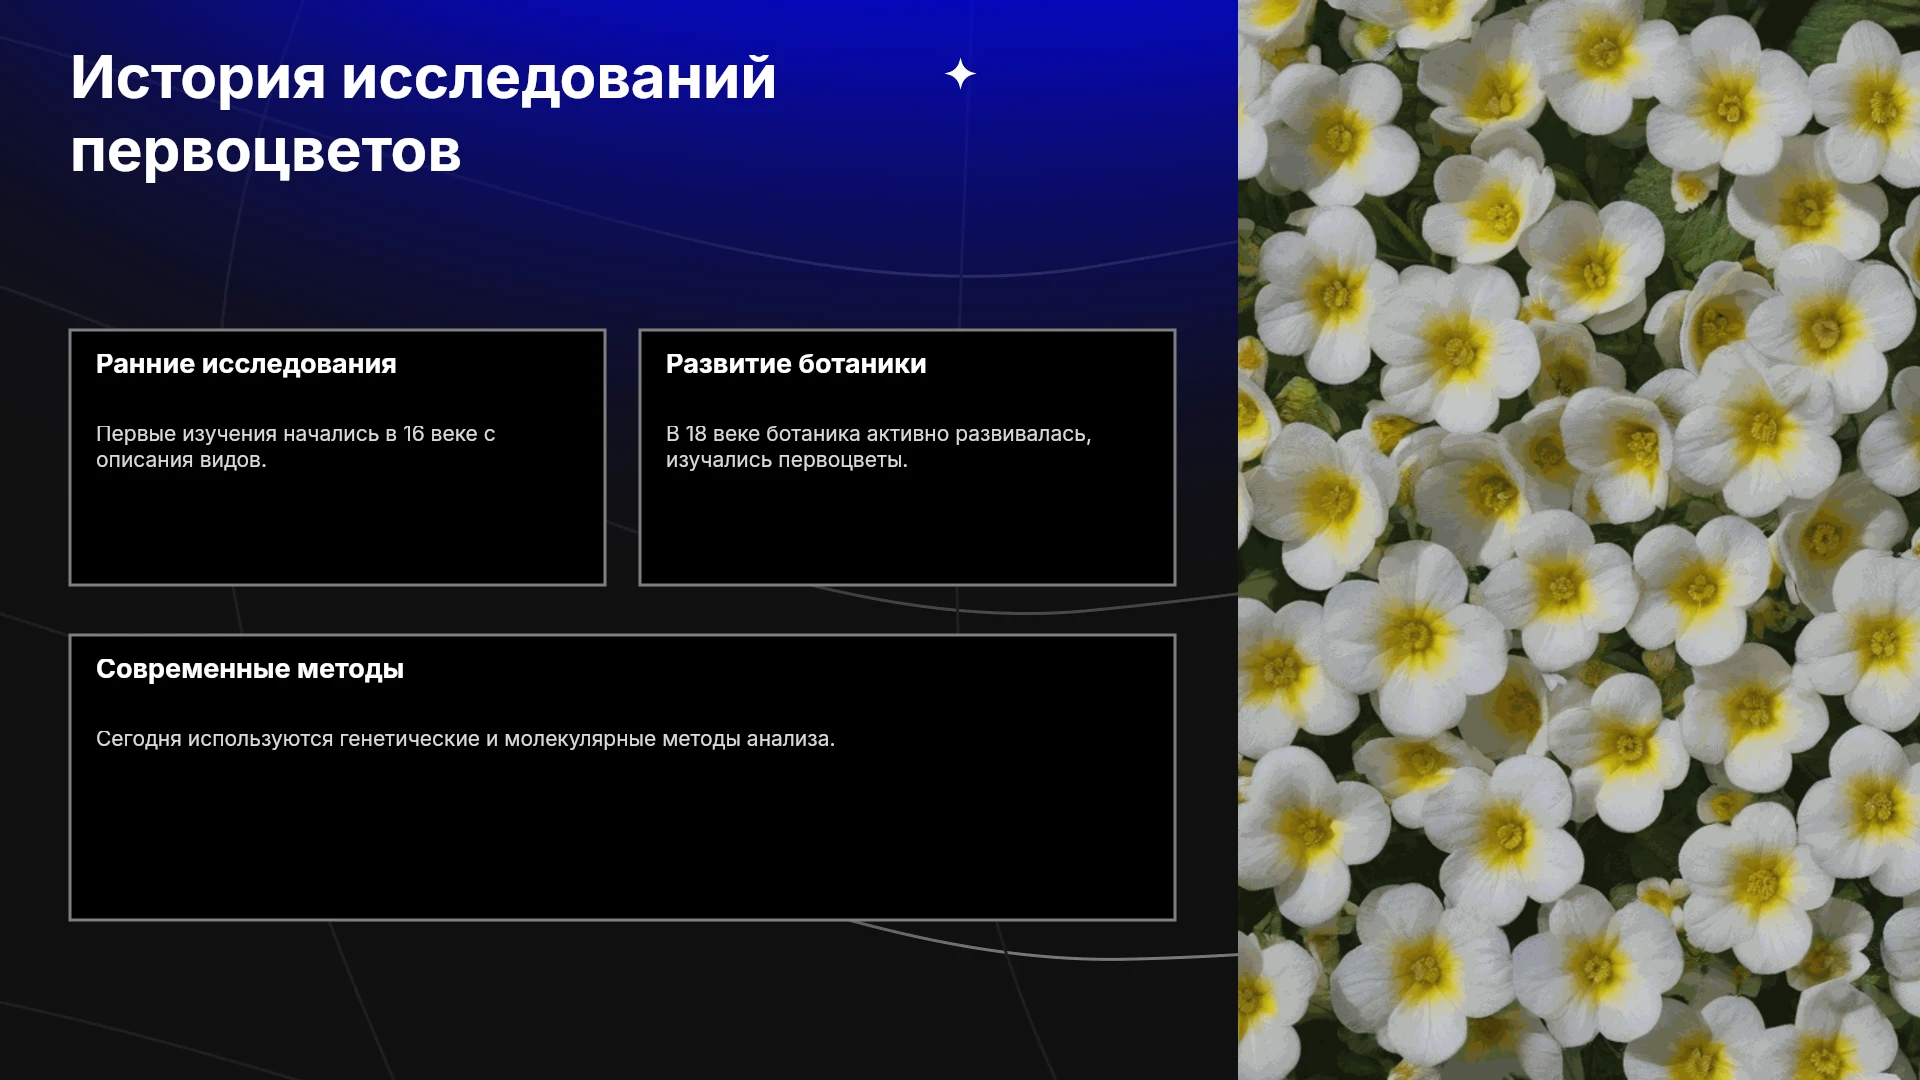Select the word "исследований" in the title
This screenshot has height=1080, width=1920.
pyautogui.click(x=559, y=77)
